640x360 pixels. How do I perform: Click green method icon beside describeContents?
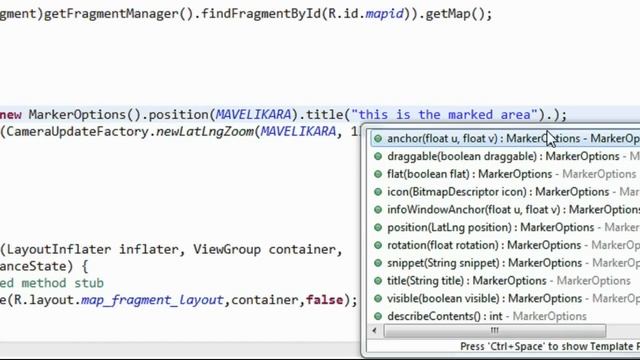[x=378, y=316]
